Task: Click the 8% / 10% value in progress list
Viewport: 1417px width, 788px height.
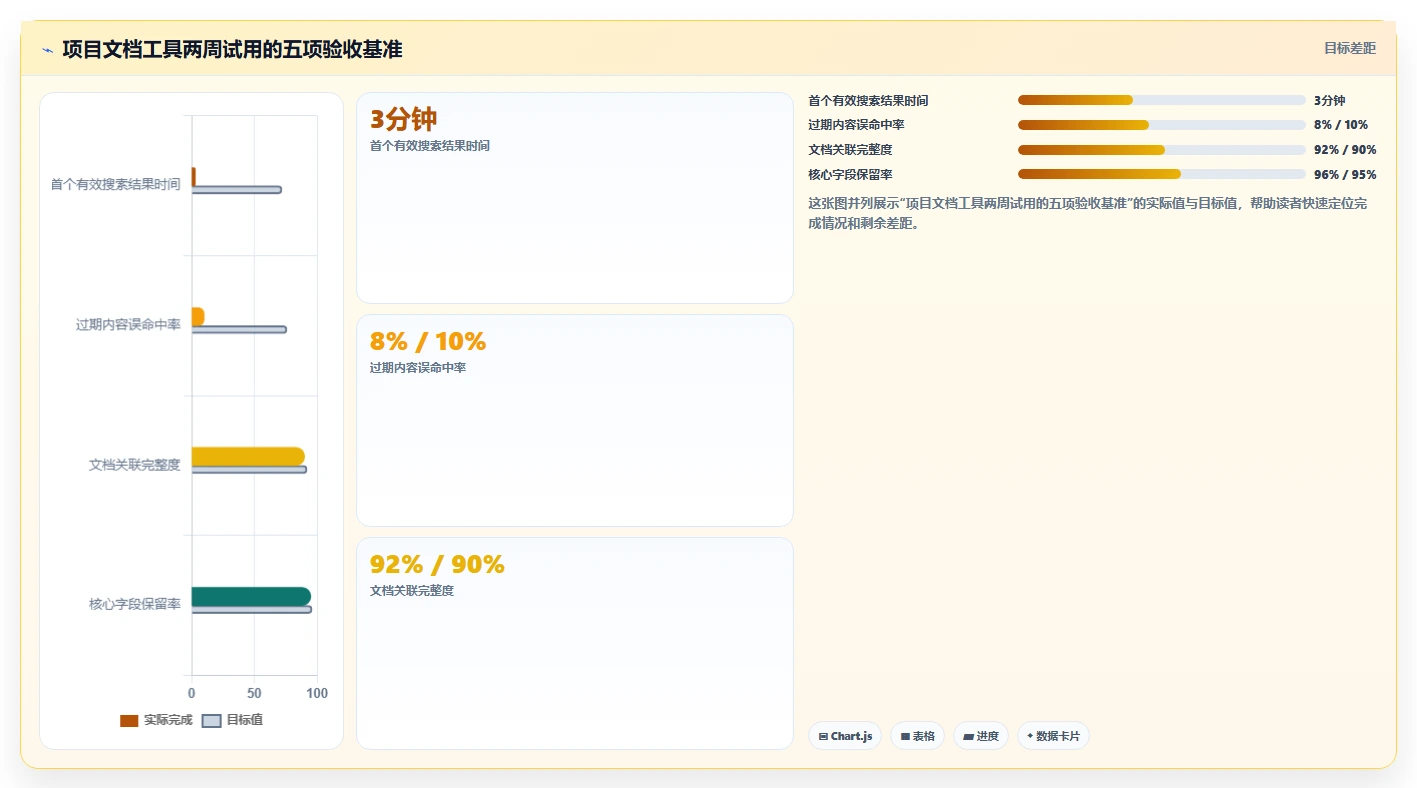Action: click(1341, 125)
